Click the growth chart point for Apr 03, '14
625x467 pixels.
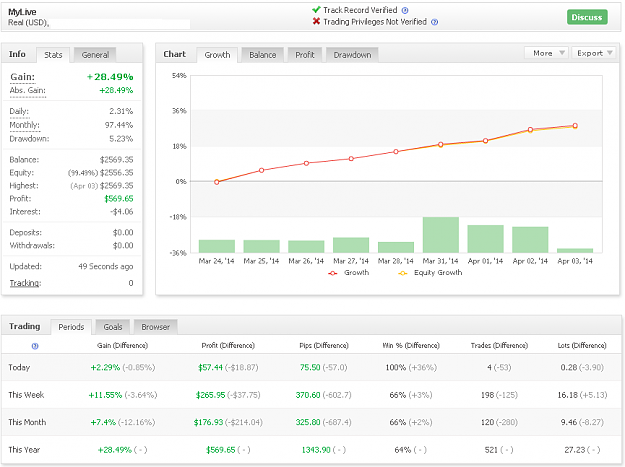pyautogui.click(x=575, y=126)
